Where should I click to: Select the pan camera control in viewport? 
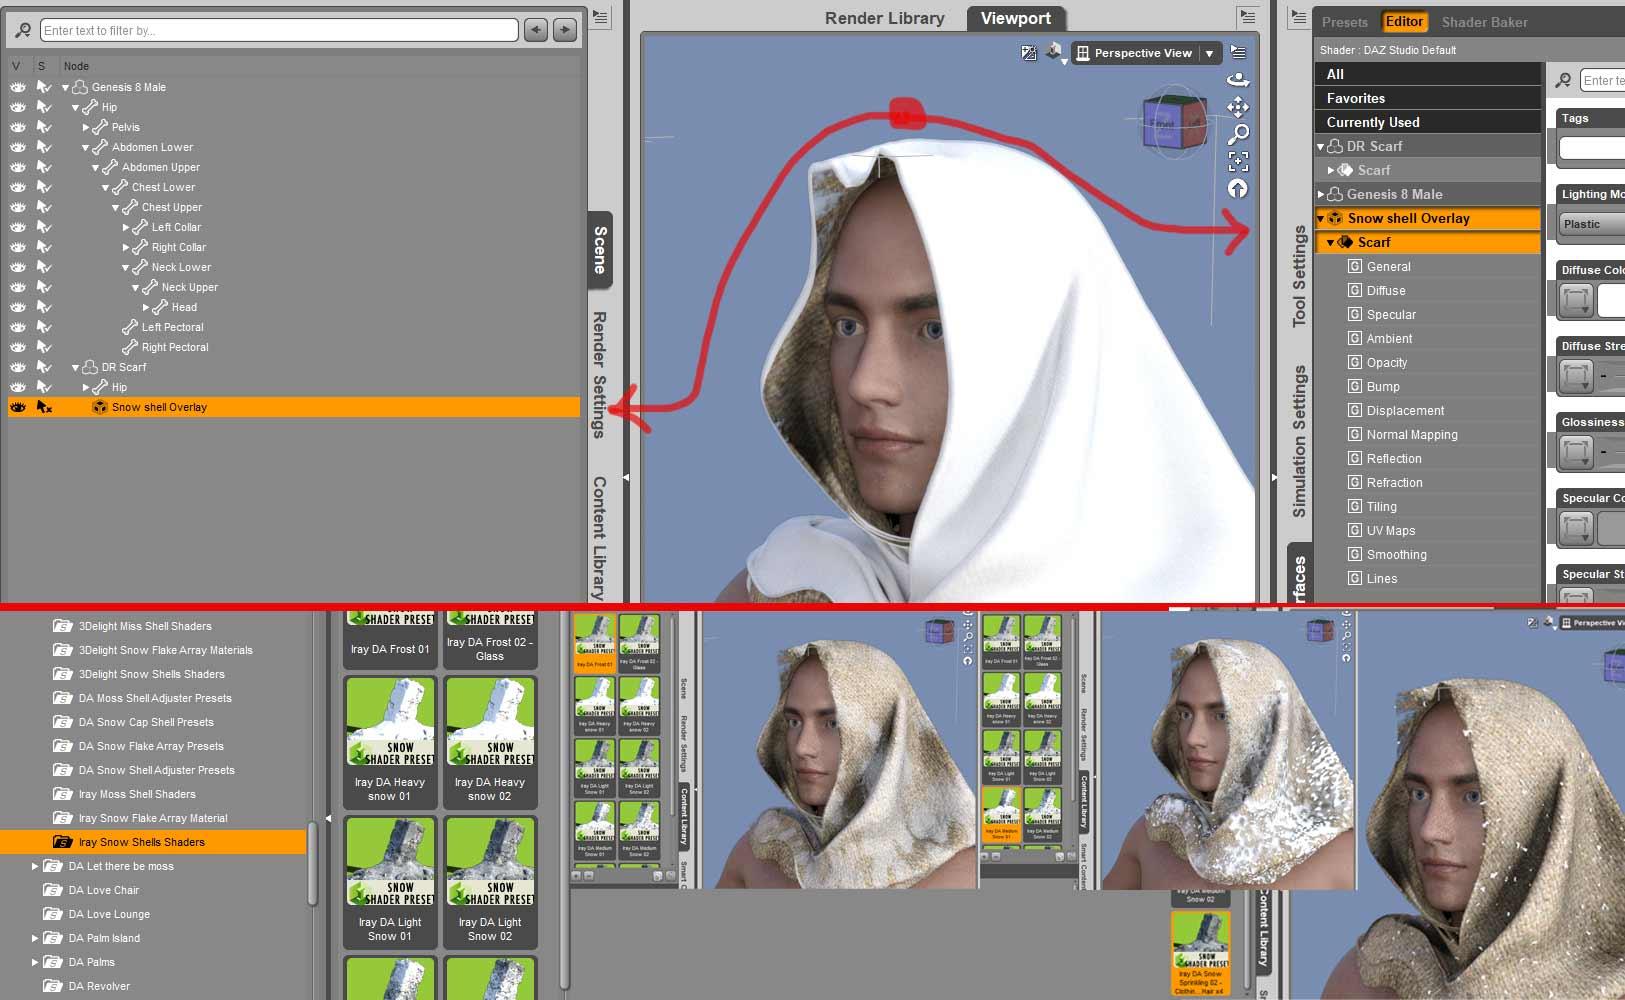tap(1238, 106)
